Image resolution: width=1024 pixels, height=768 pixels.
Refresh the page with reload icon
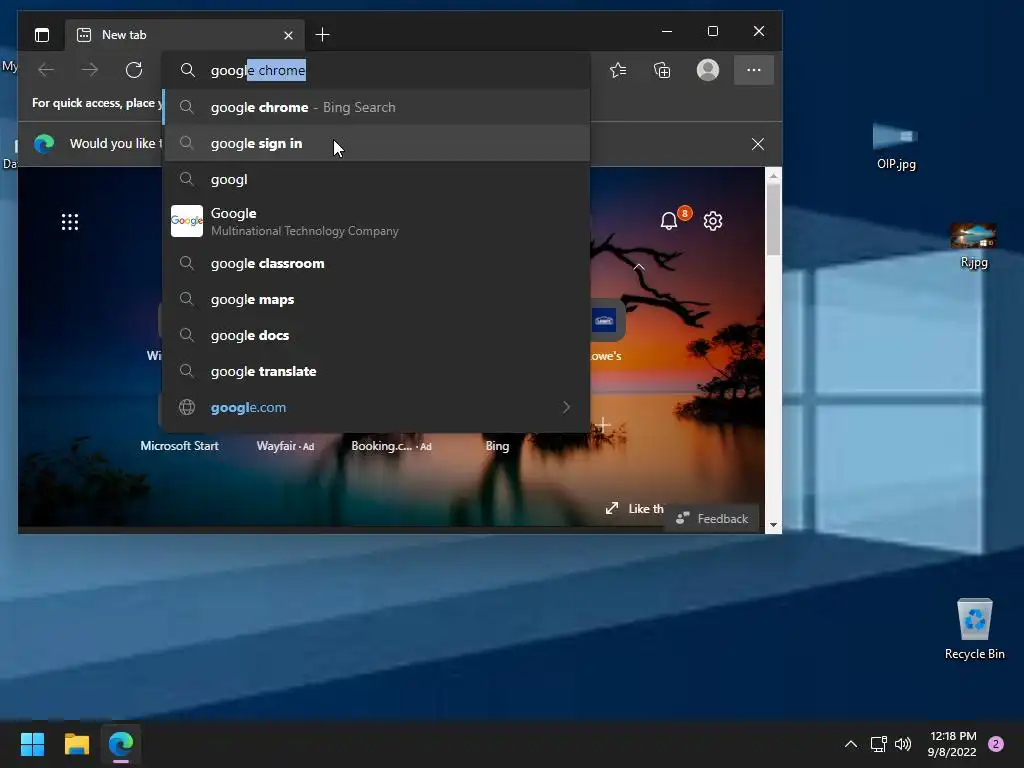click(x=134, y=70)
